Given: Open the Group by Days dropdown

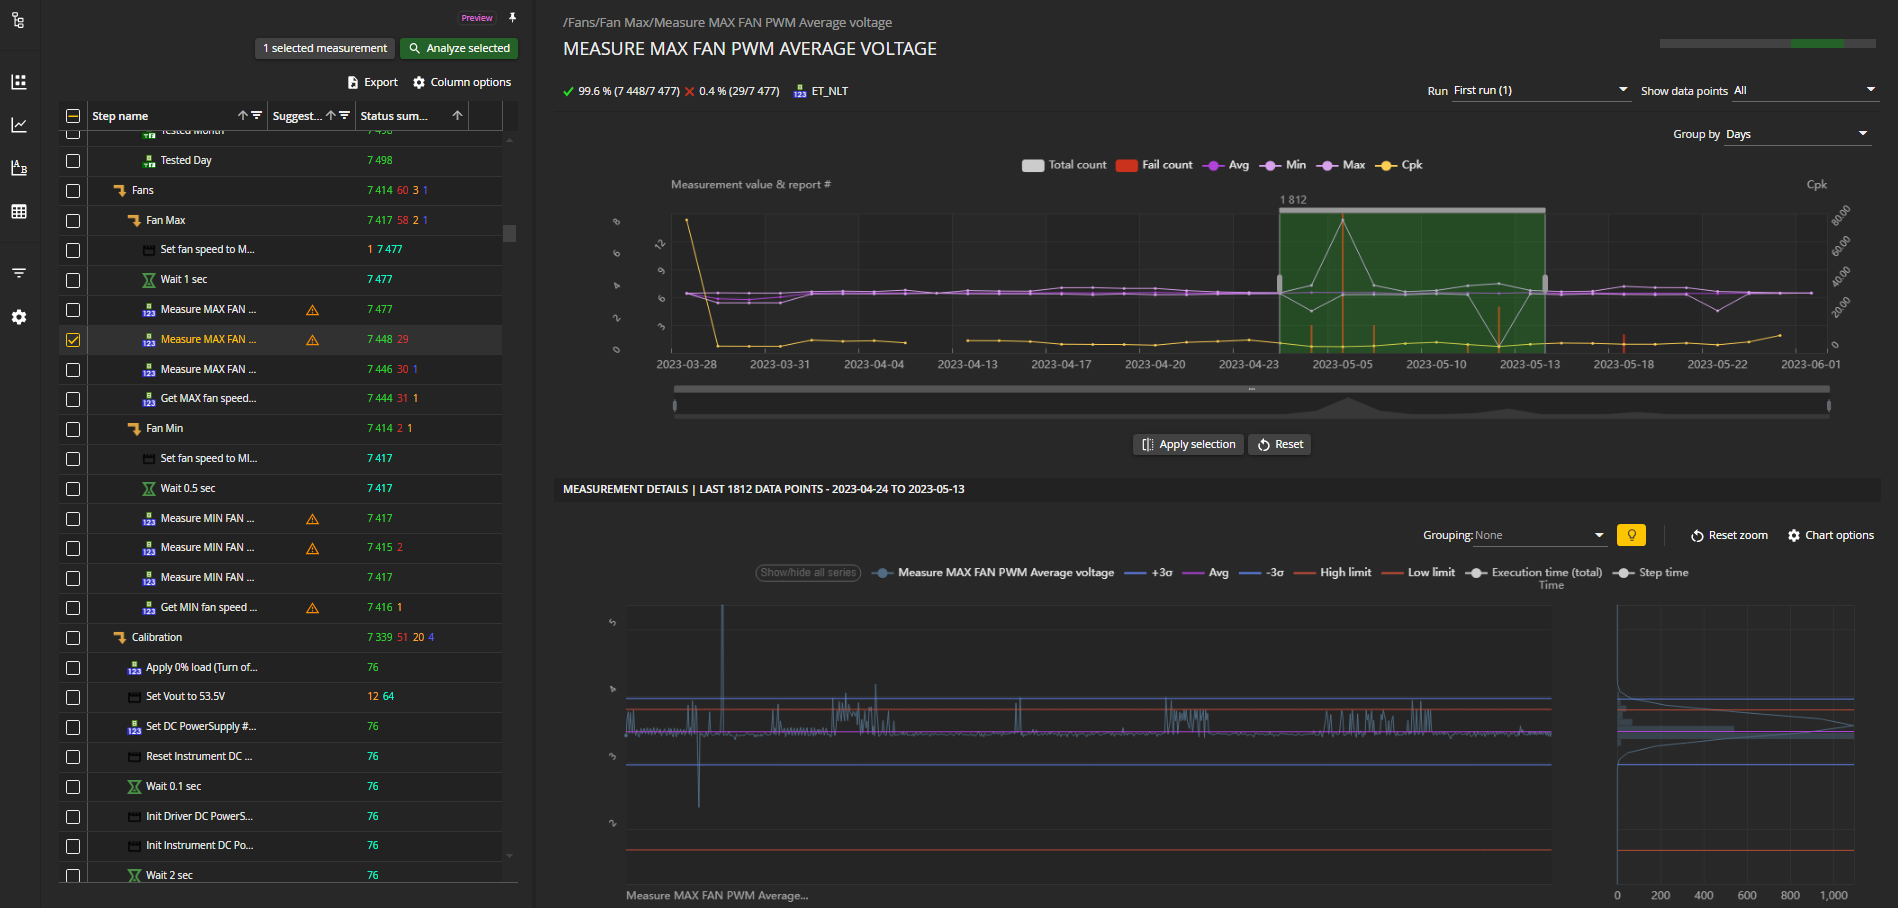Looking at the screenshot, I should [1796, 134].
